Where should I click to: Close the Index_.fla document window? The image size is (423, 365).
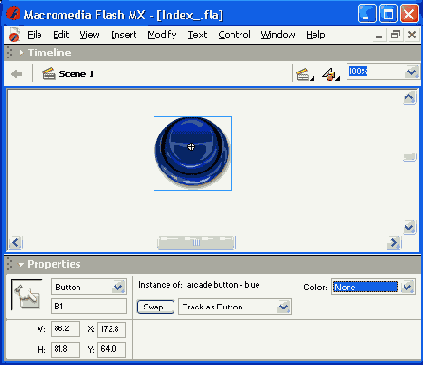coord(412,35)
